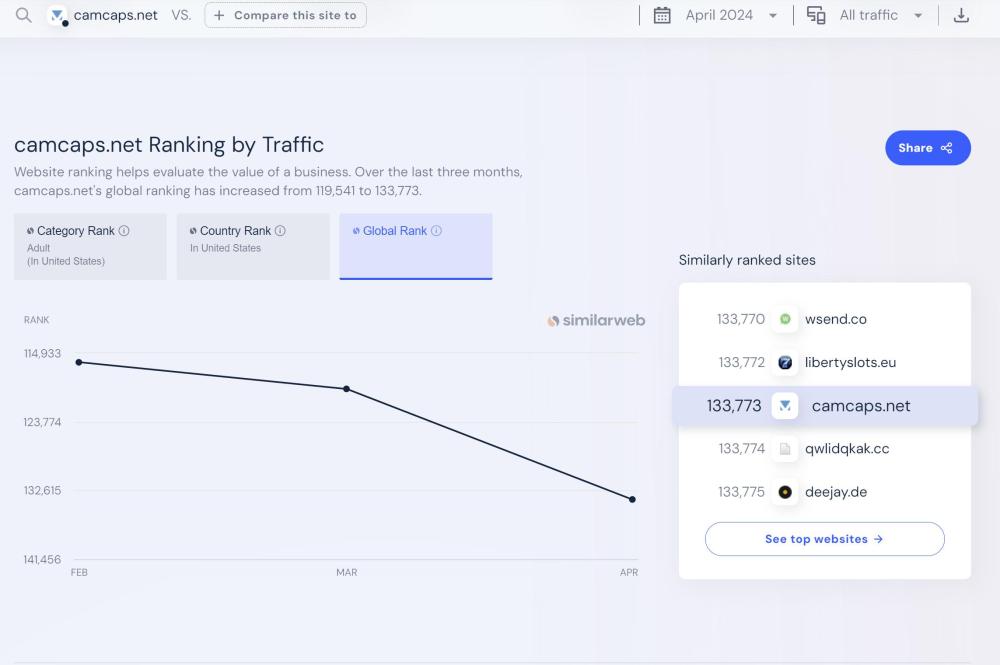Image resolution: width=1000 pixels, height=665 pixels.
Task: Click the download icon in top bar
Action: pos(961,16)
